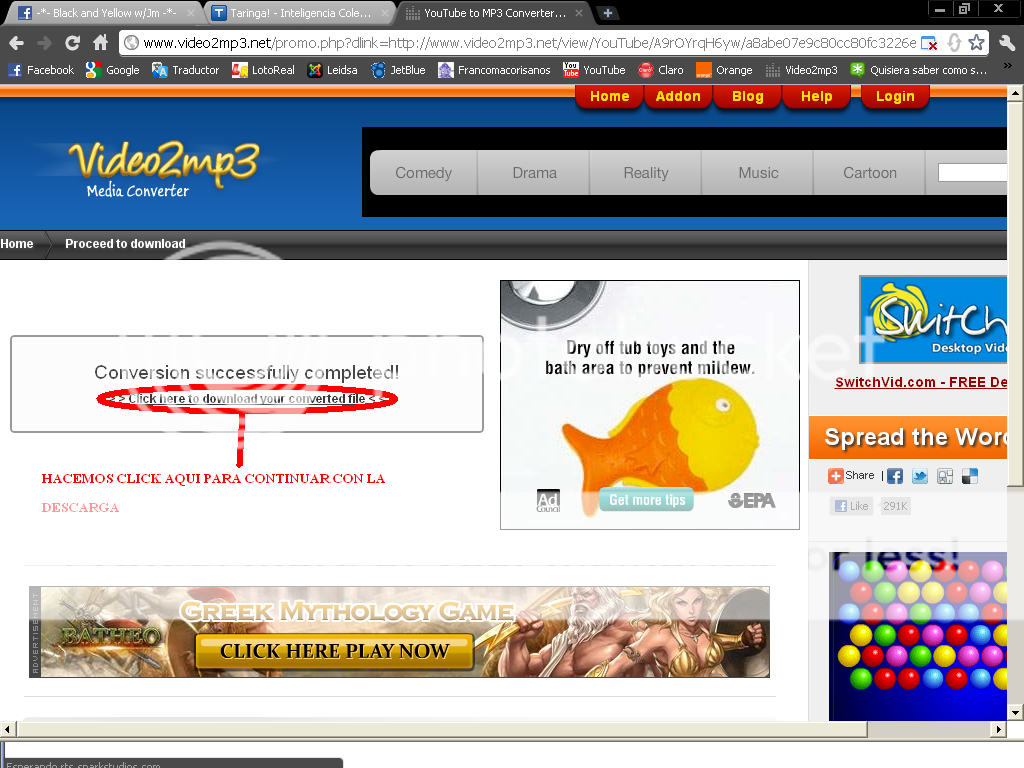Viewport: 1024px width, 768px height.
Task: Click 'Click here to download your converted file'
Action: [x=247, y=398]
